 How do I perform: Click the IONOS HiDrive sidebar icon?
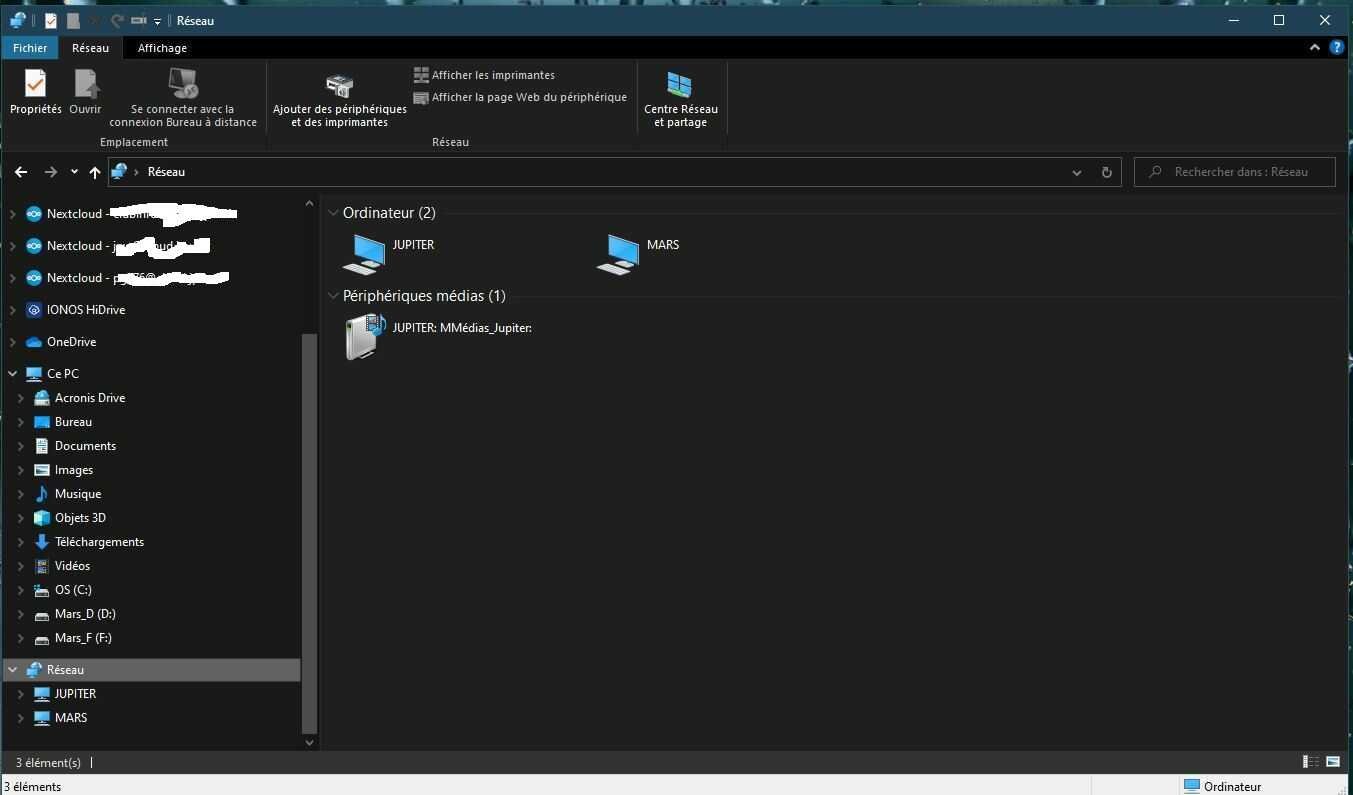tap(34, 310)
